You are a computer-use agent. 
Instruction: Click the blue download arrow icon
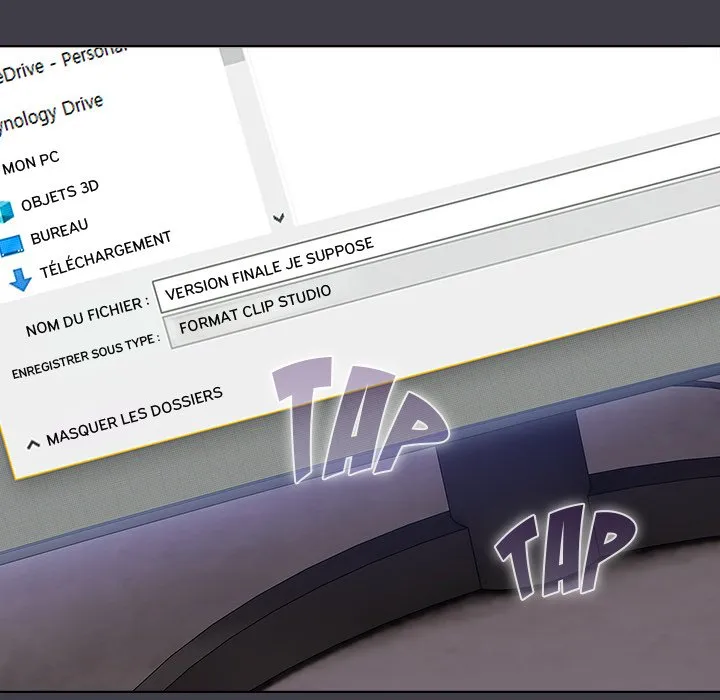pos(20,278)
